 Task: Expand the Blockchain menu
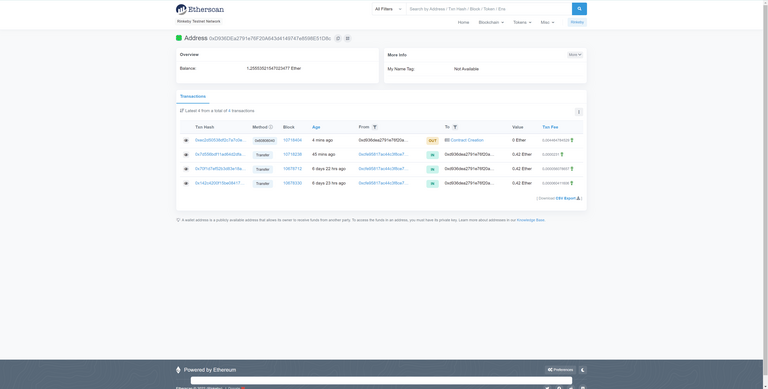[491, 23]
